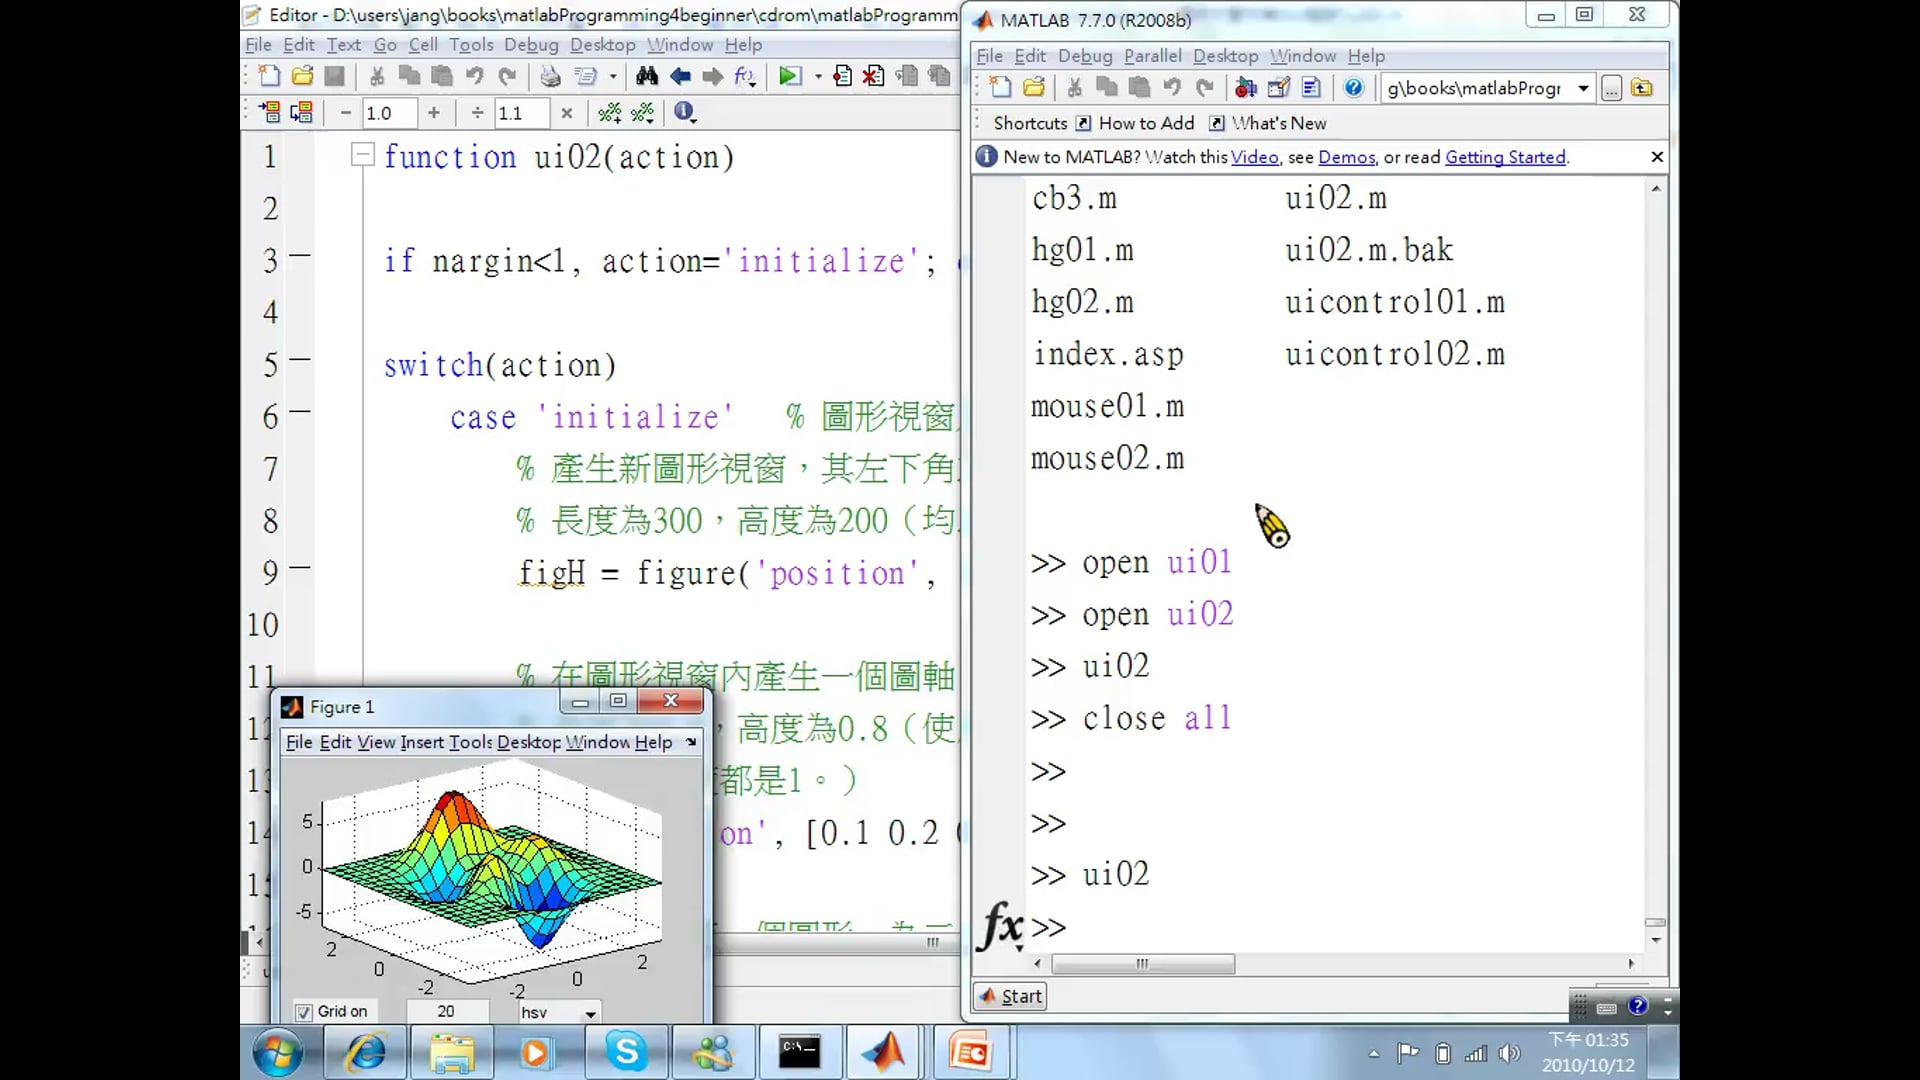Collapse the function ui02 code fold
1920x1080 pixels.
[362, 155]
